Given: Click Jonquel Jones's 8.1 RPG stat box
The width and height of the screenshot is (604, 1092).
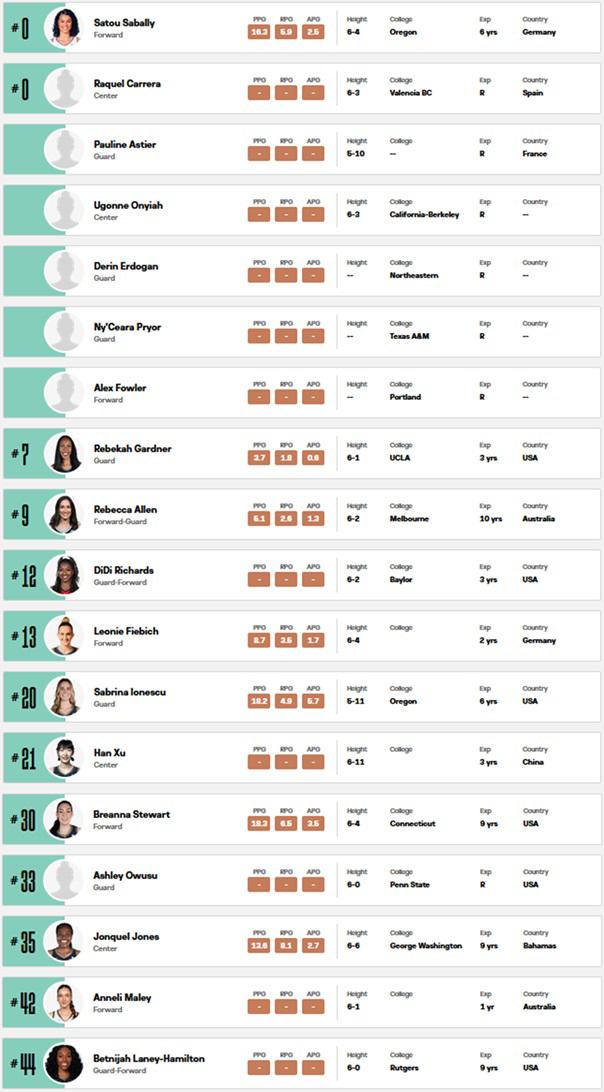Looking at the screenshot, I should 286,946.
